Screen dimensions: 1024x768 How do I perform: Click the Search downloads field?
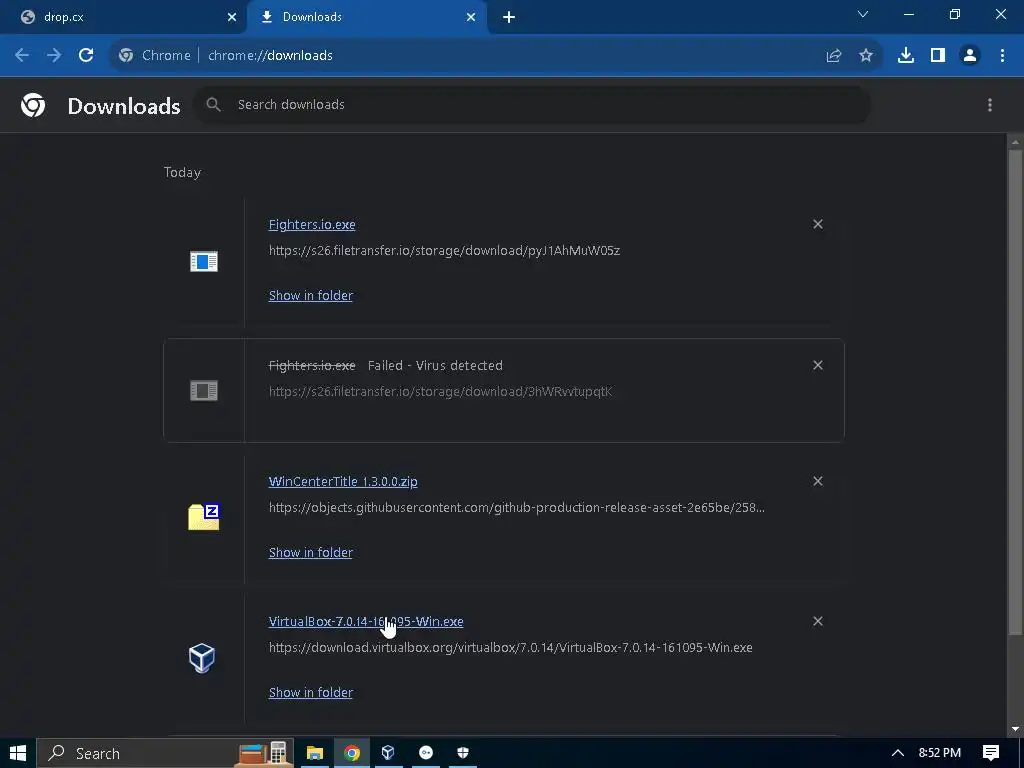(x=532, y=104)
